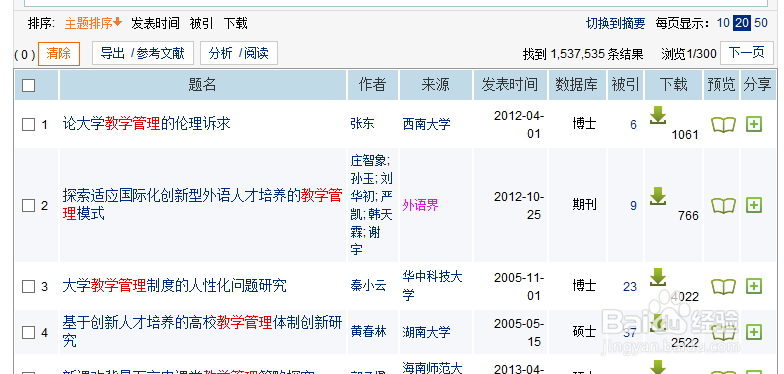Image resolution: width=784 pixels, height=374 pixels.
Task: Open preview for the 外语界 article
Action: point(724,205)
